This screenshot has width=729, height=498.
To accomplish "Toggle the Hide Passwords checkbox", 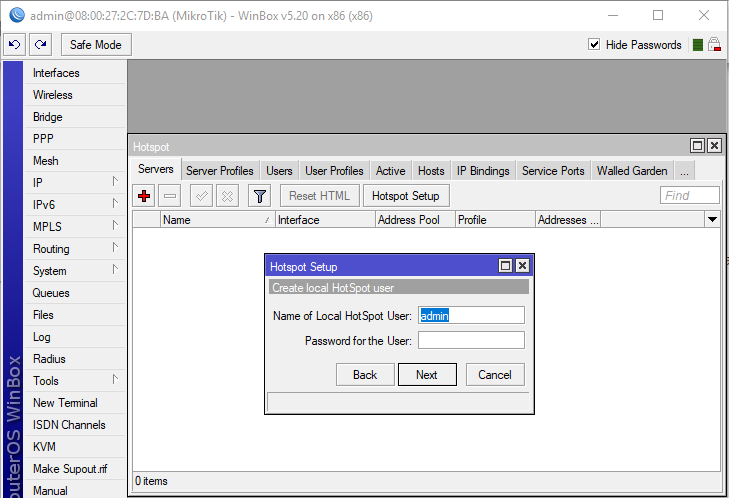I will (594, 45).
